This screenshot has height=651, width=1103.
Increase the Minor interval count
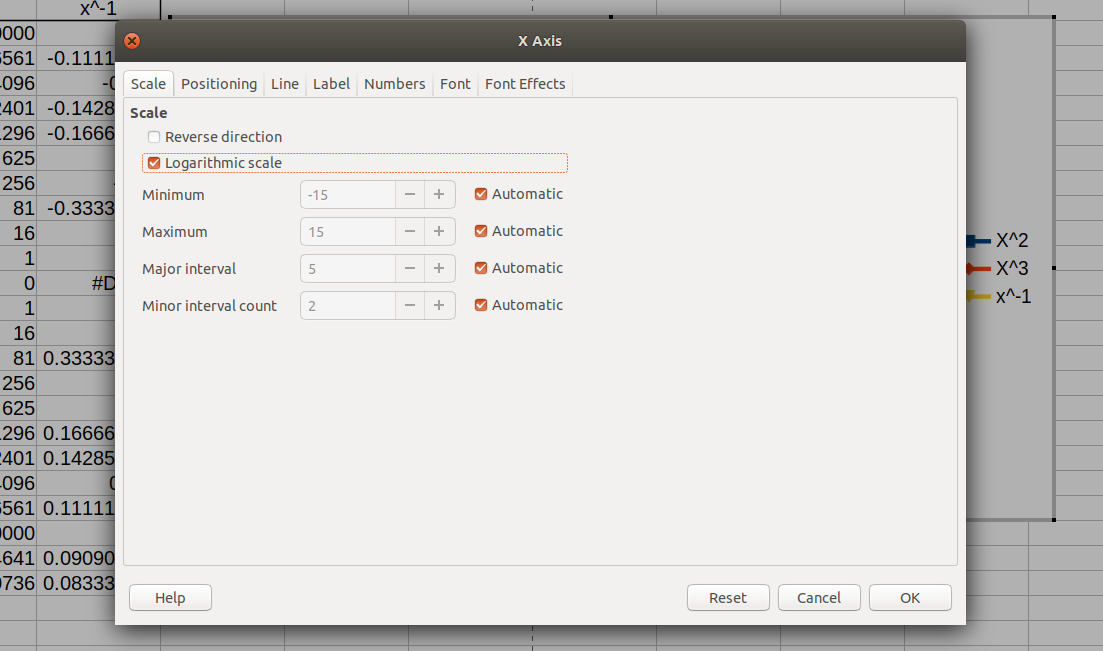tap(439, 305)
